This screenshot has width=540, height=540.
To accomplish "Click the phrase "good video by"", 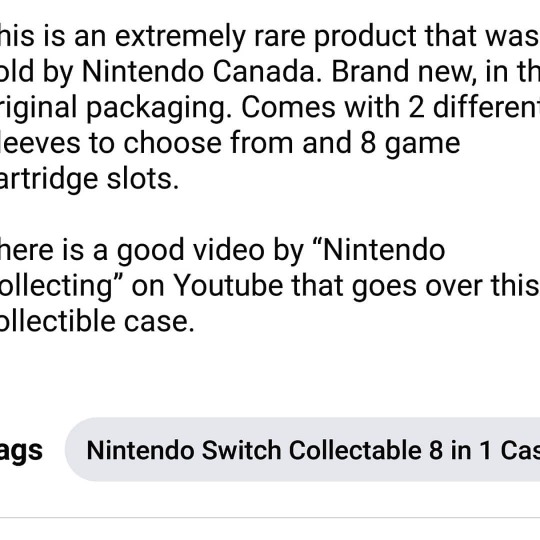I will click(210, 251).
